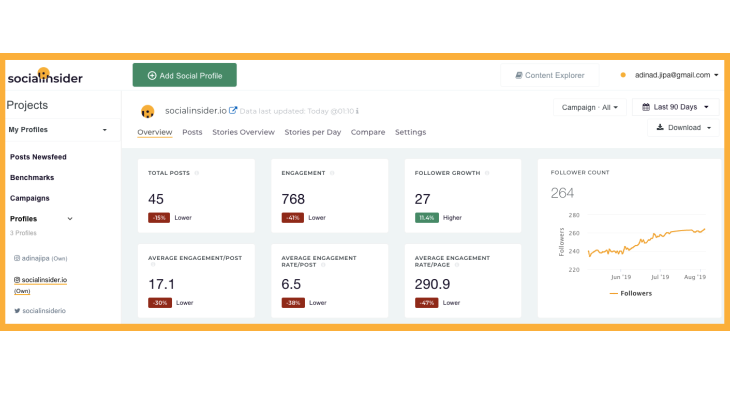This screenshot has width=730, height=400.
Task: Open the Download dropdown menu
Action: coord(683,128)
